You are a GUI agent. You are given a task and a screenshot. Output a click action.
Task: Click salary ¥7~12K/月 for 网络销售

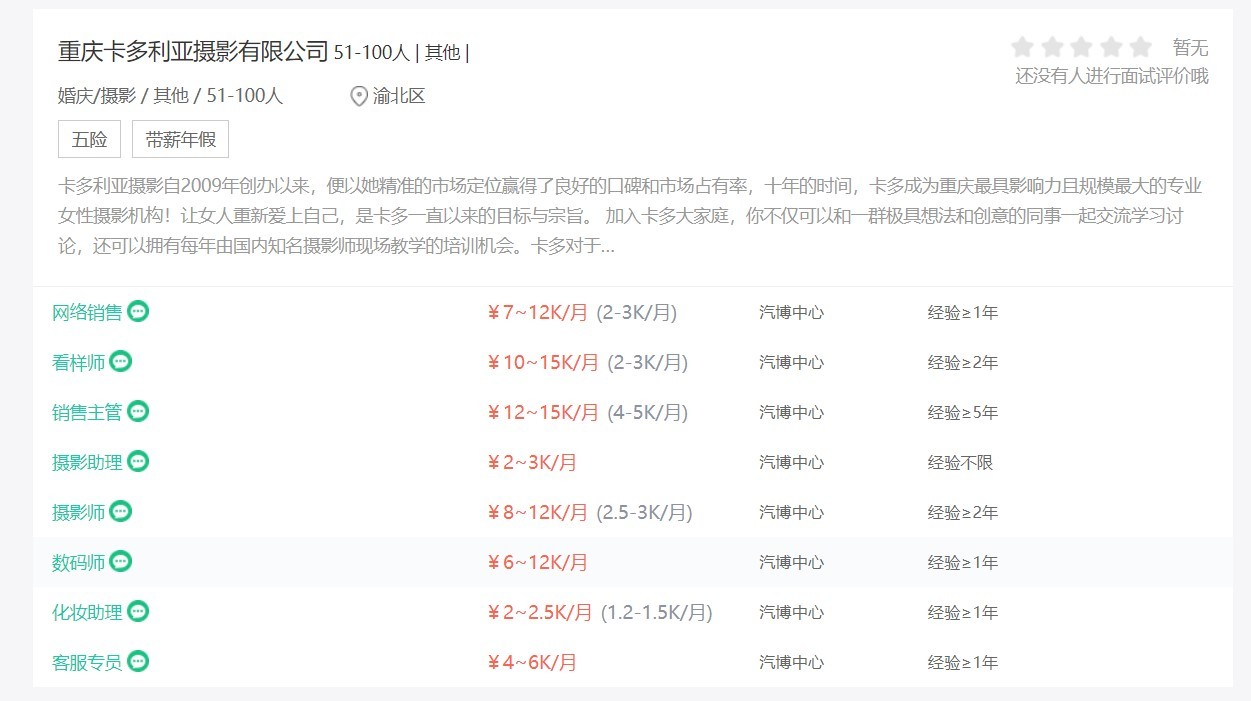pos(537,313)
